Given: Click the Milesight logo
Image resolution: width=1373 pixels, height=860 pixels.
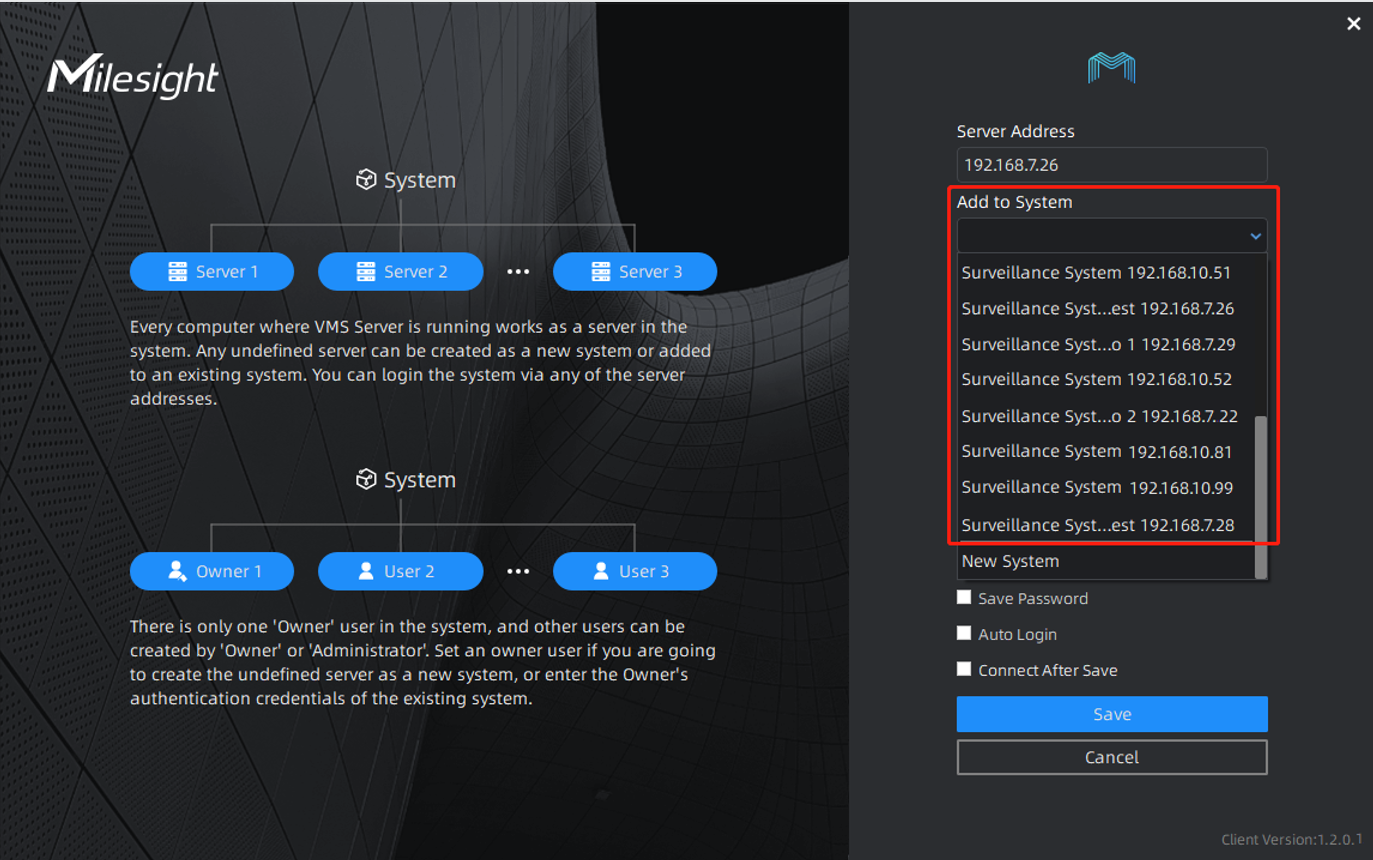Looking at the screenshot, I should coord(132,77).
